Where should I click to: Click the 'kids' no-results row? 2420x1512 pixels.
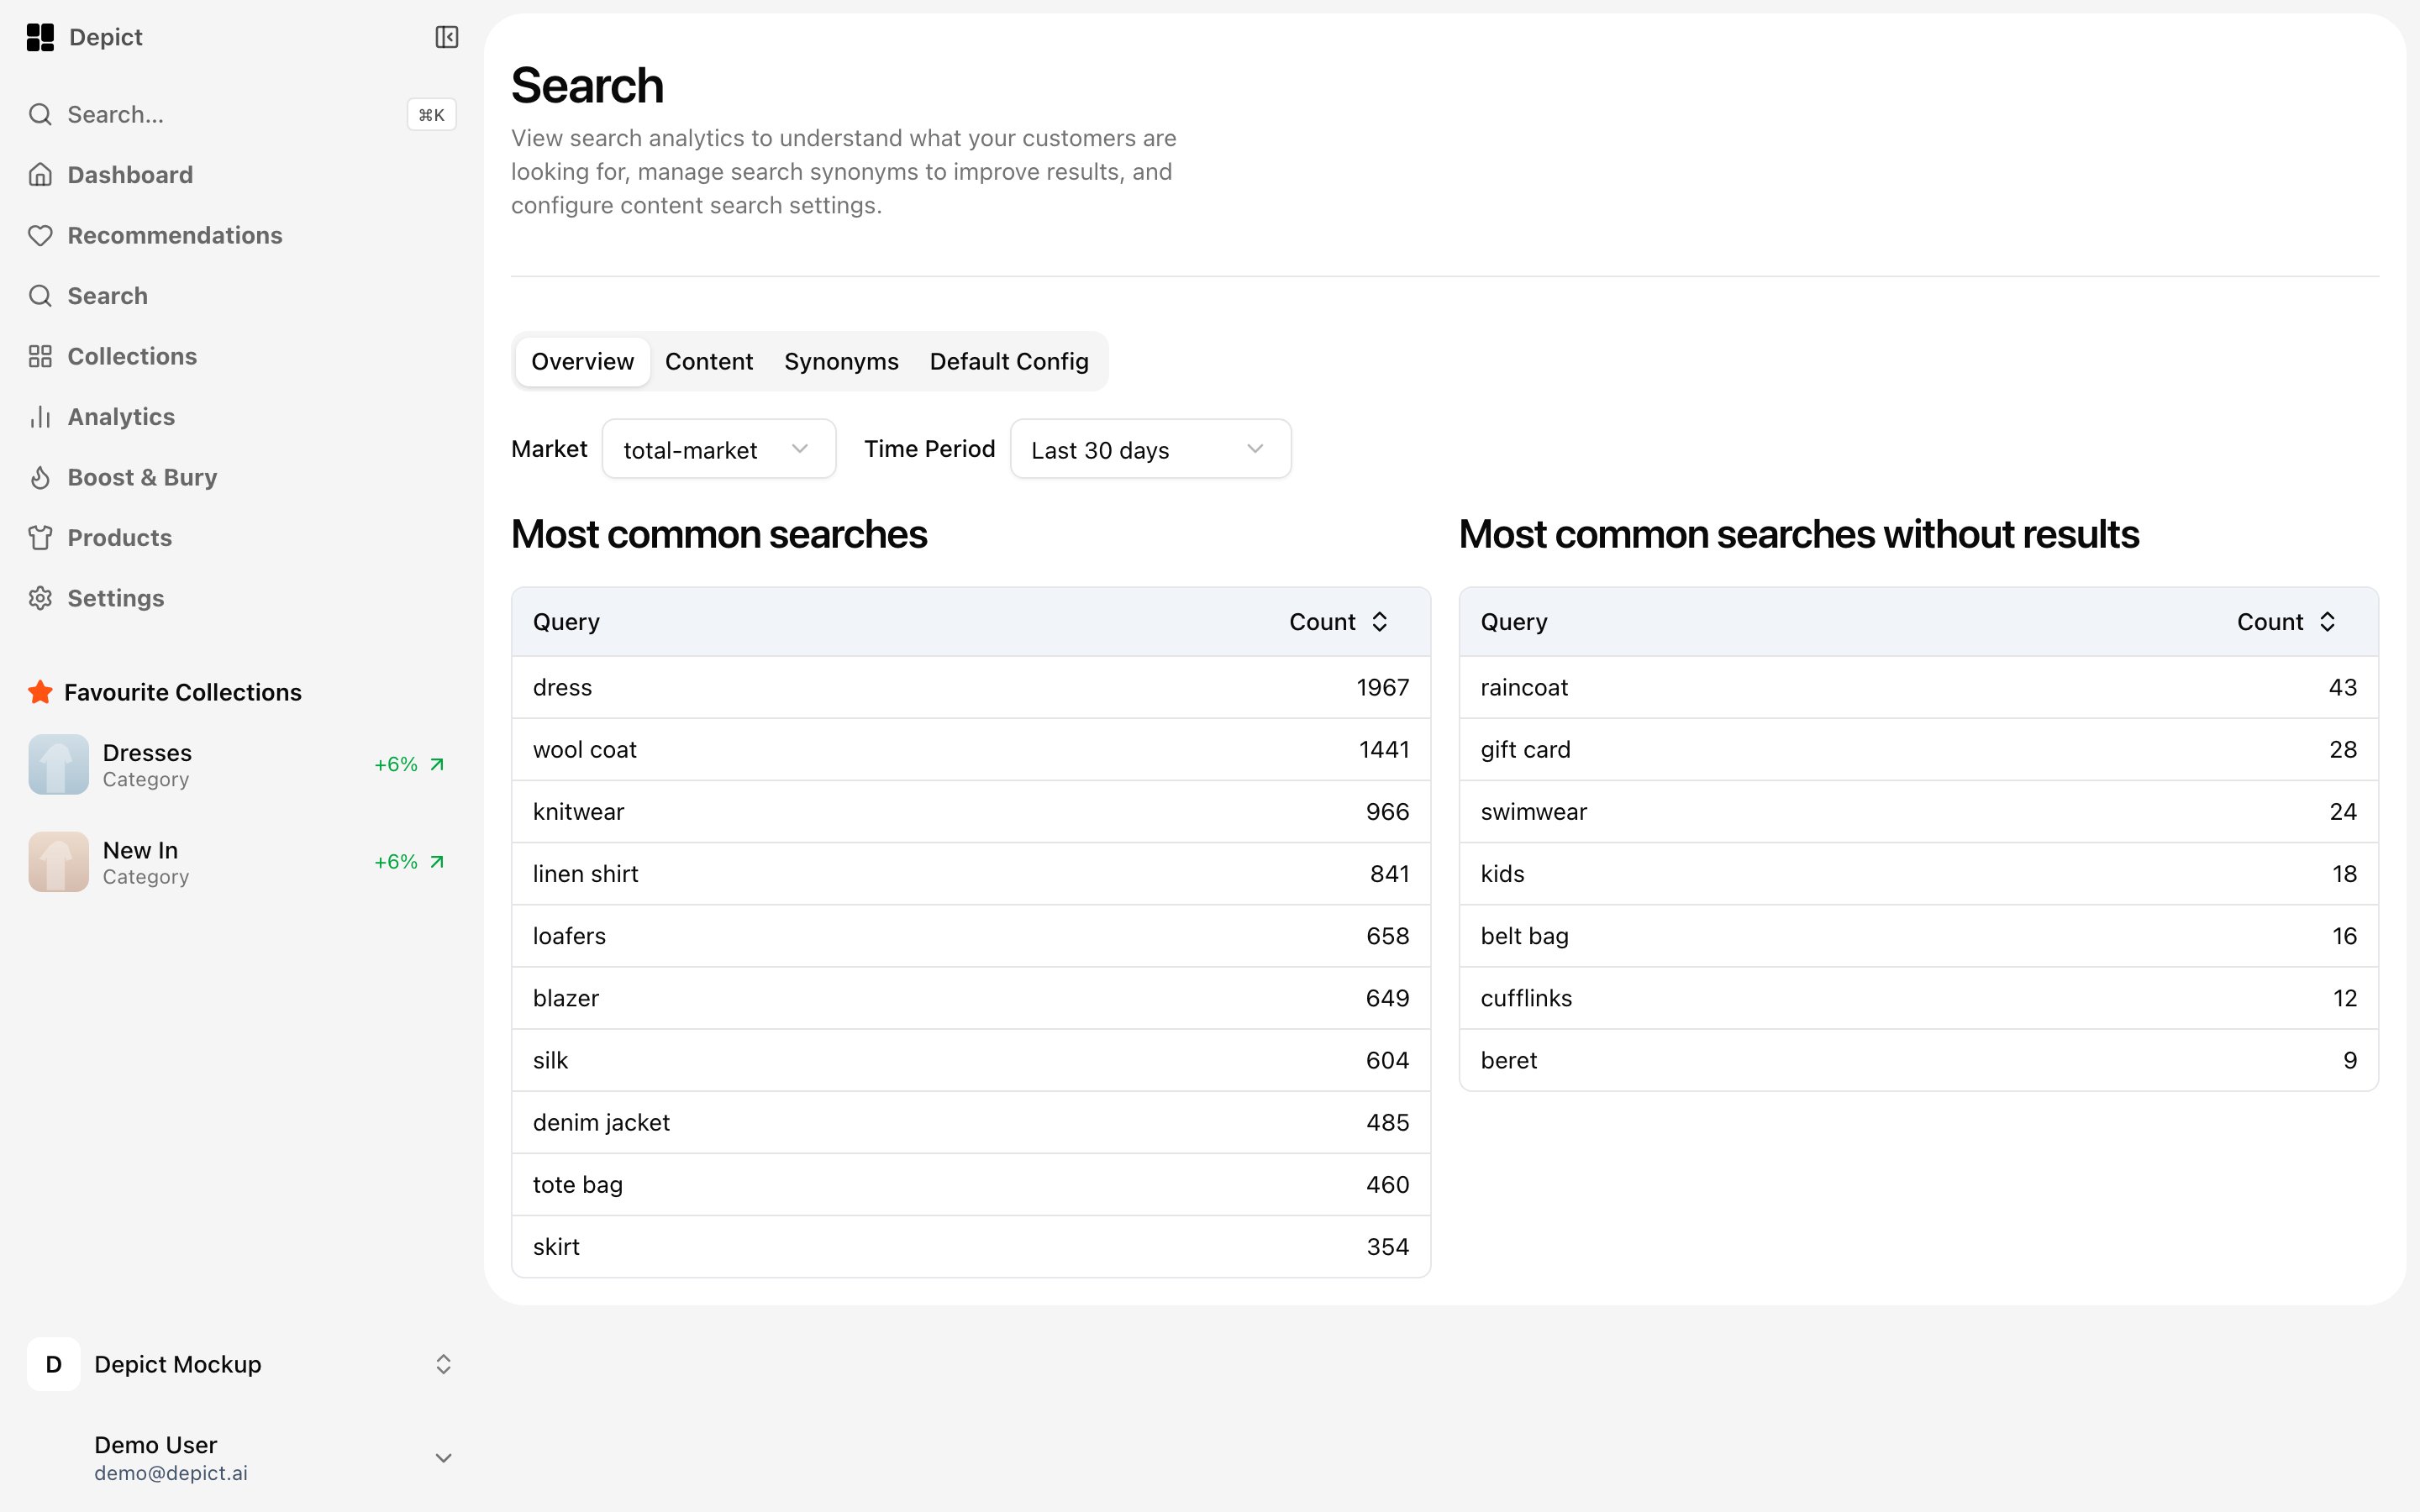1918,874
